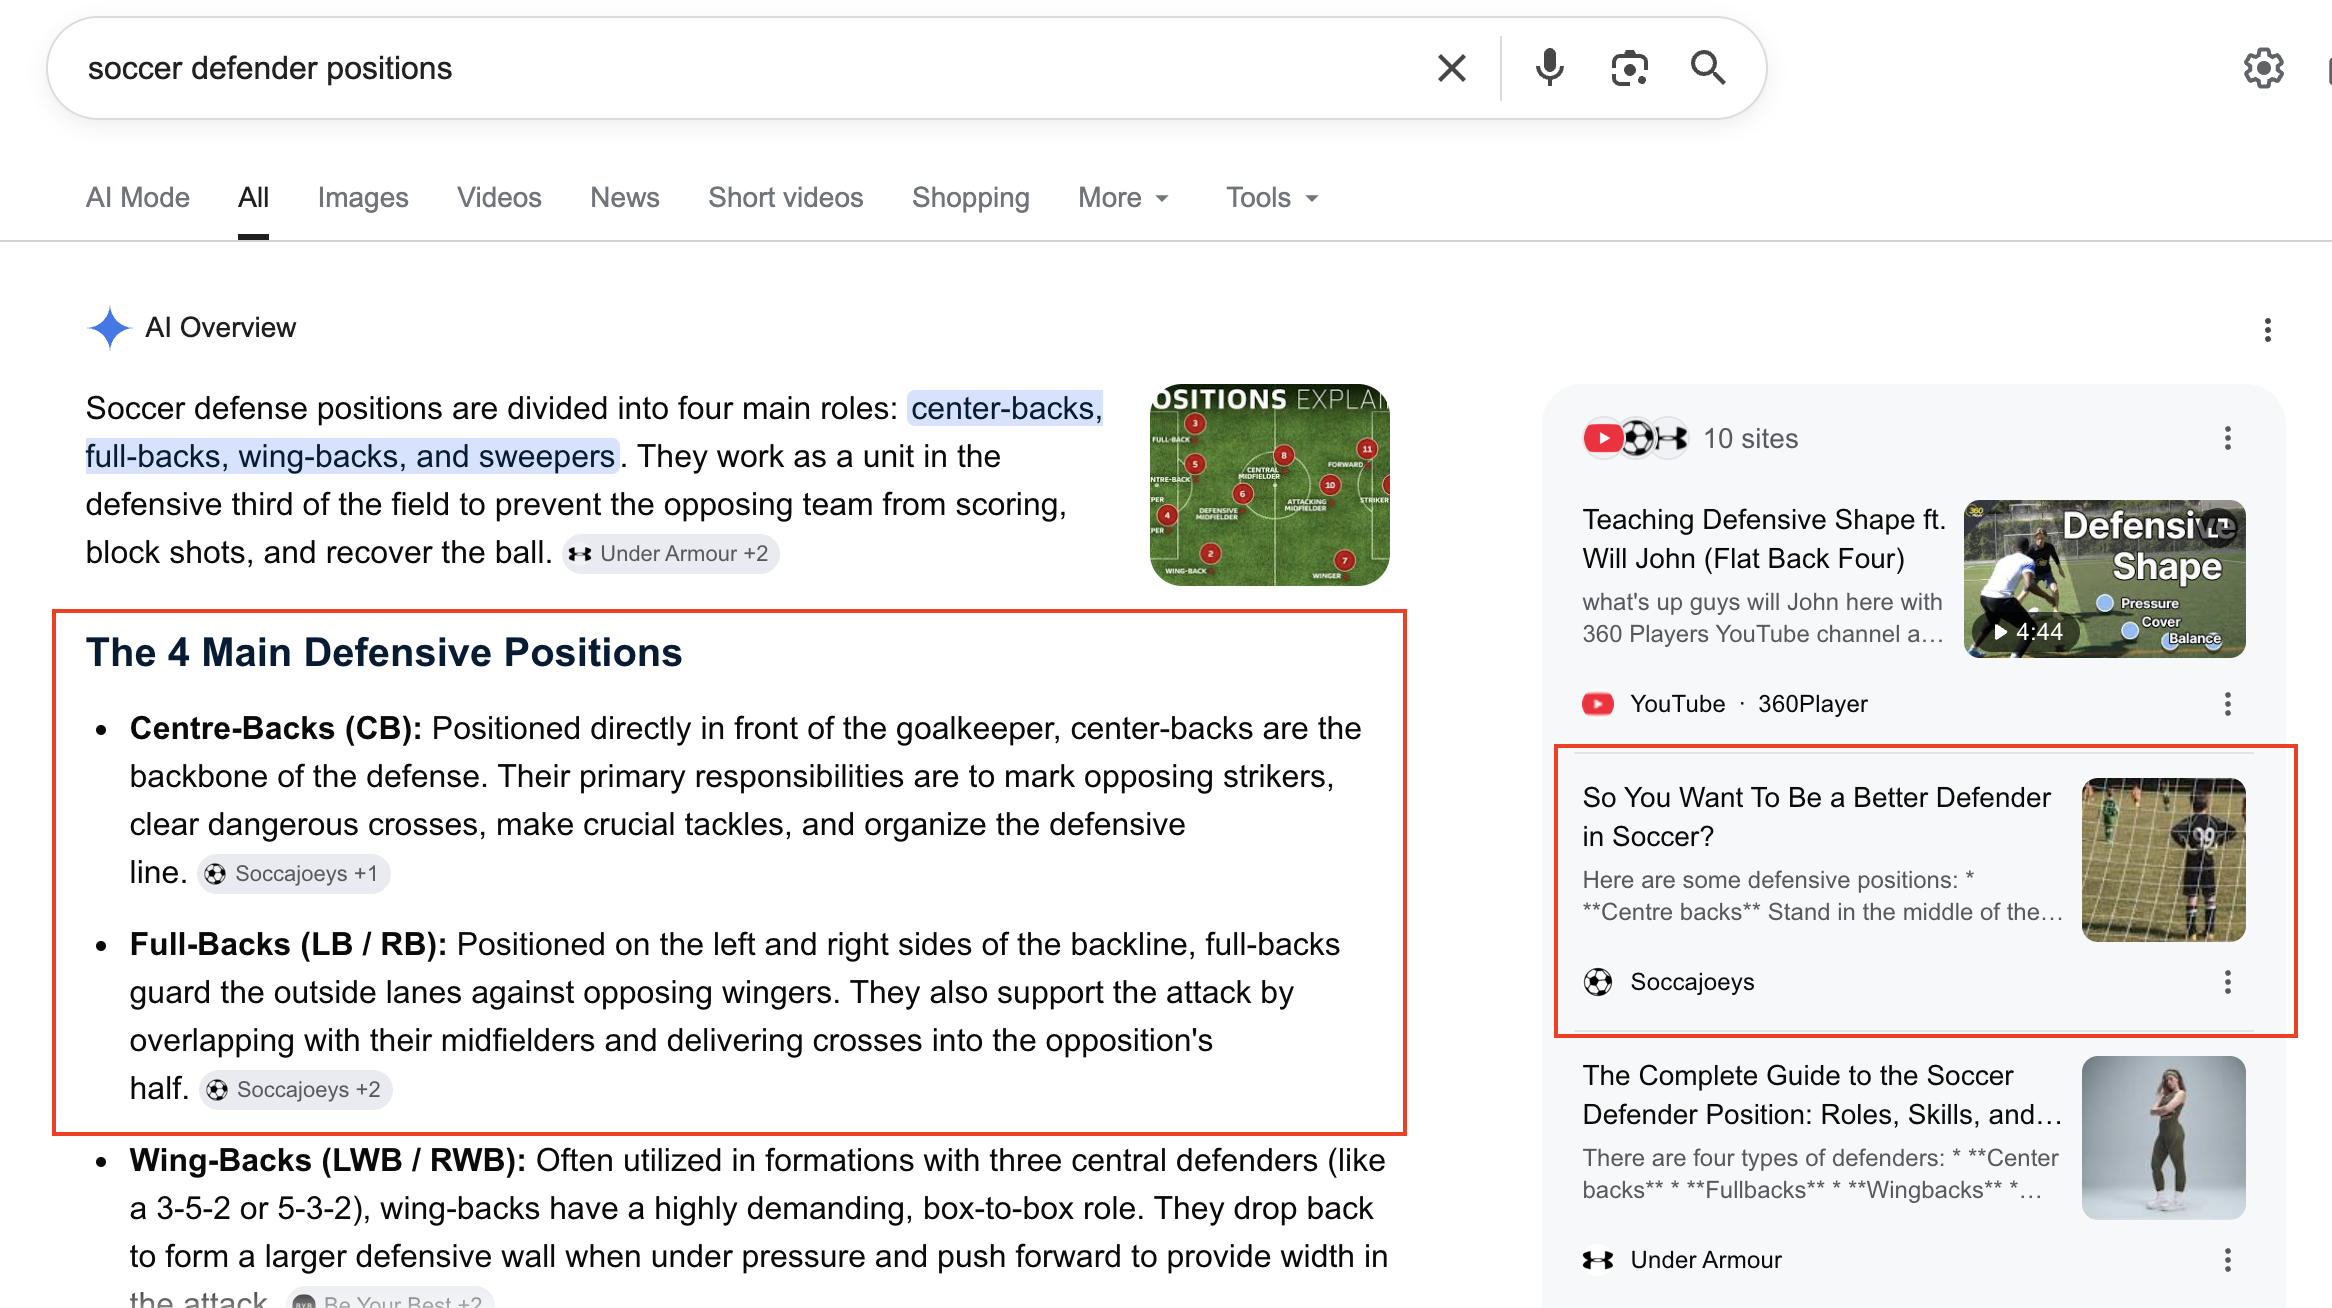Start voice search with the microphone icon
Screen dimensions: 2332x1308
pos(1549,68)
